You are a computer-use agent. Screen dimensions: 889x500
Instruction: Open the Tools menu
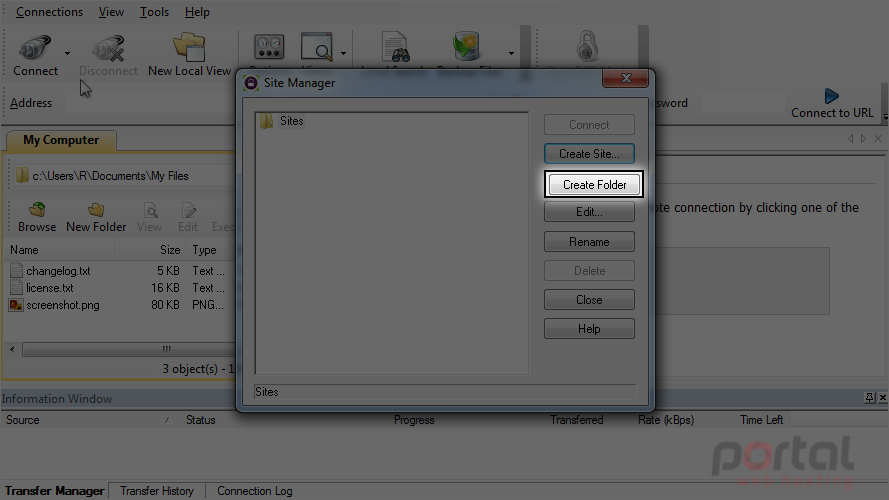tap(154, 12)
